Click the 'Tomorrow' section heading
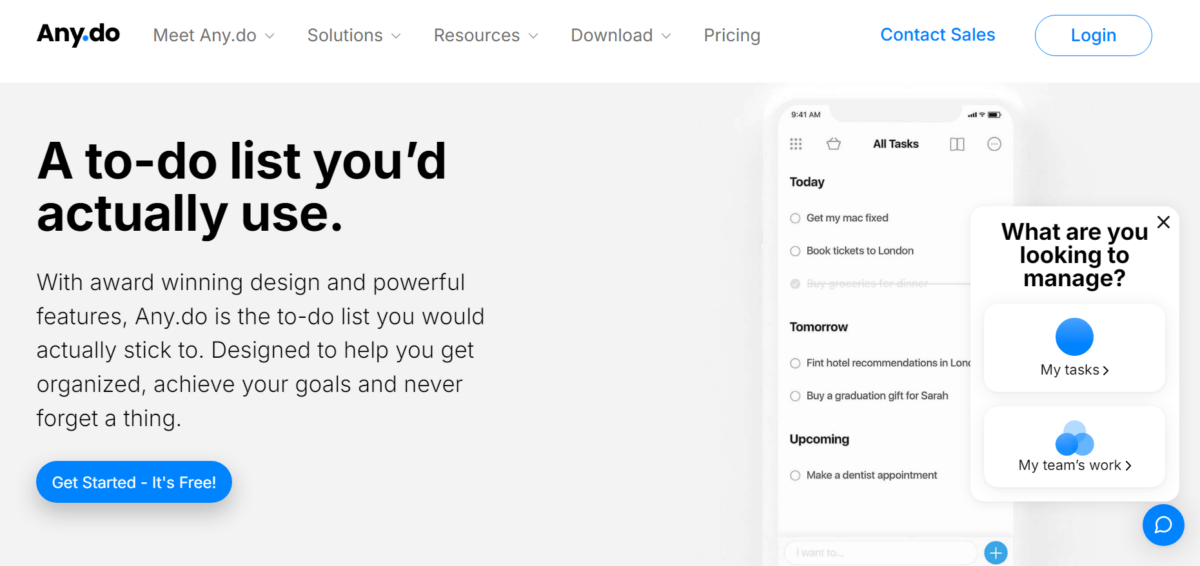This screenshot has width=1200, height=566. [x=819, y=327]
